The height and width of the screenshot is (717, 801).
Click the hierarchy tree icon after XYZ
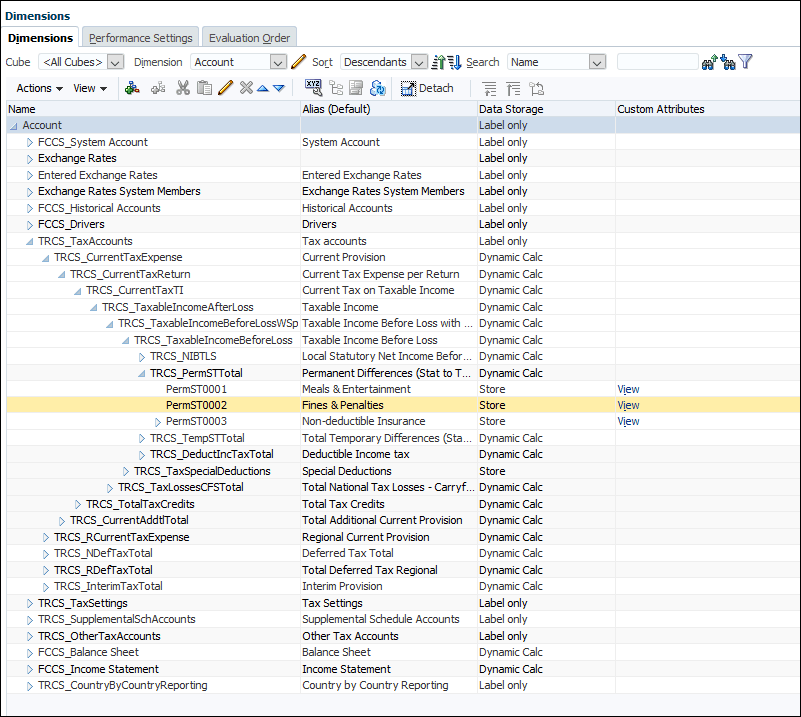[x=336, y=88]
